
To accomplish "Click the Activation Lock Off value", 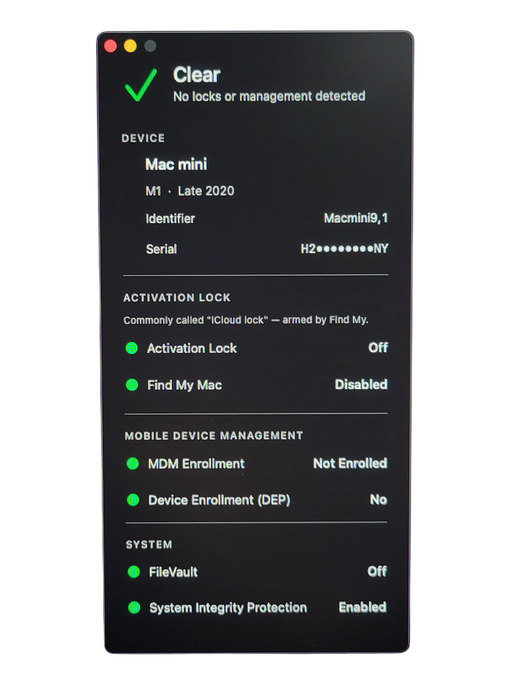I will pos(378,347).
